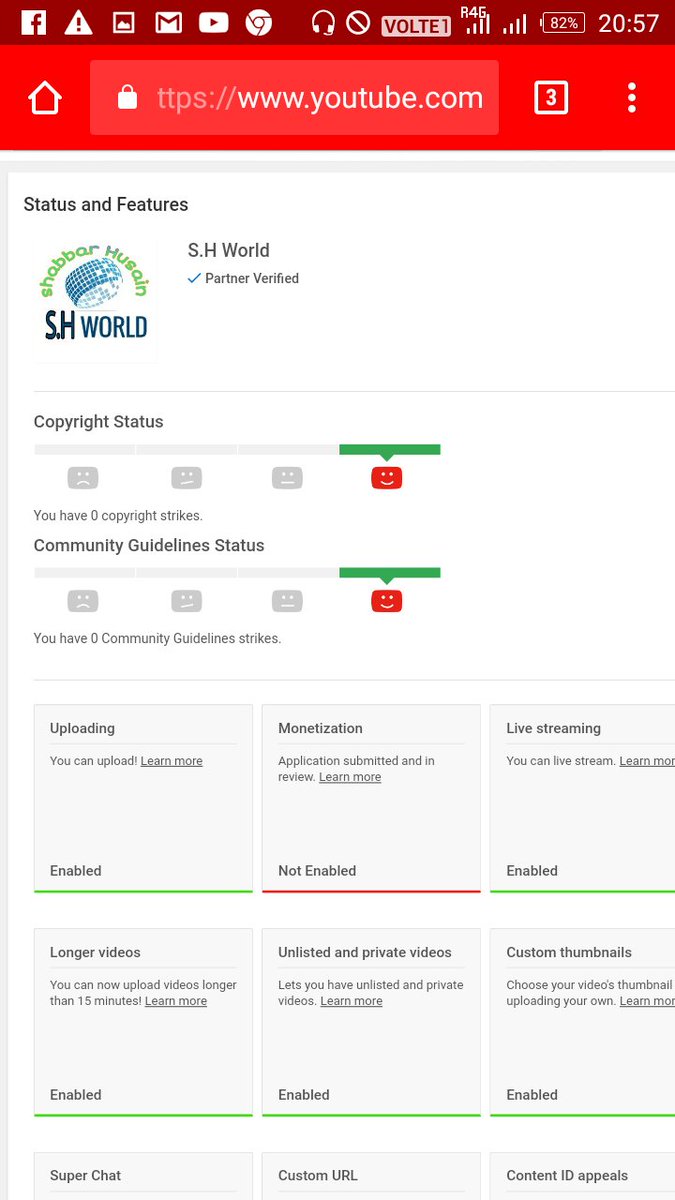The image size is (675, 1200).
Task: Click the Uploading card title
Action: pos(82,728)
